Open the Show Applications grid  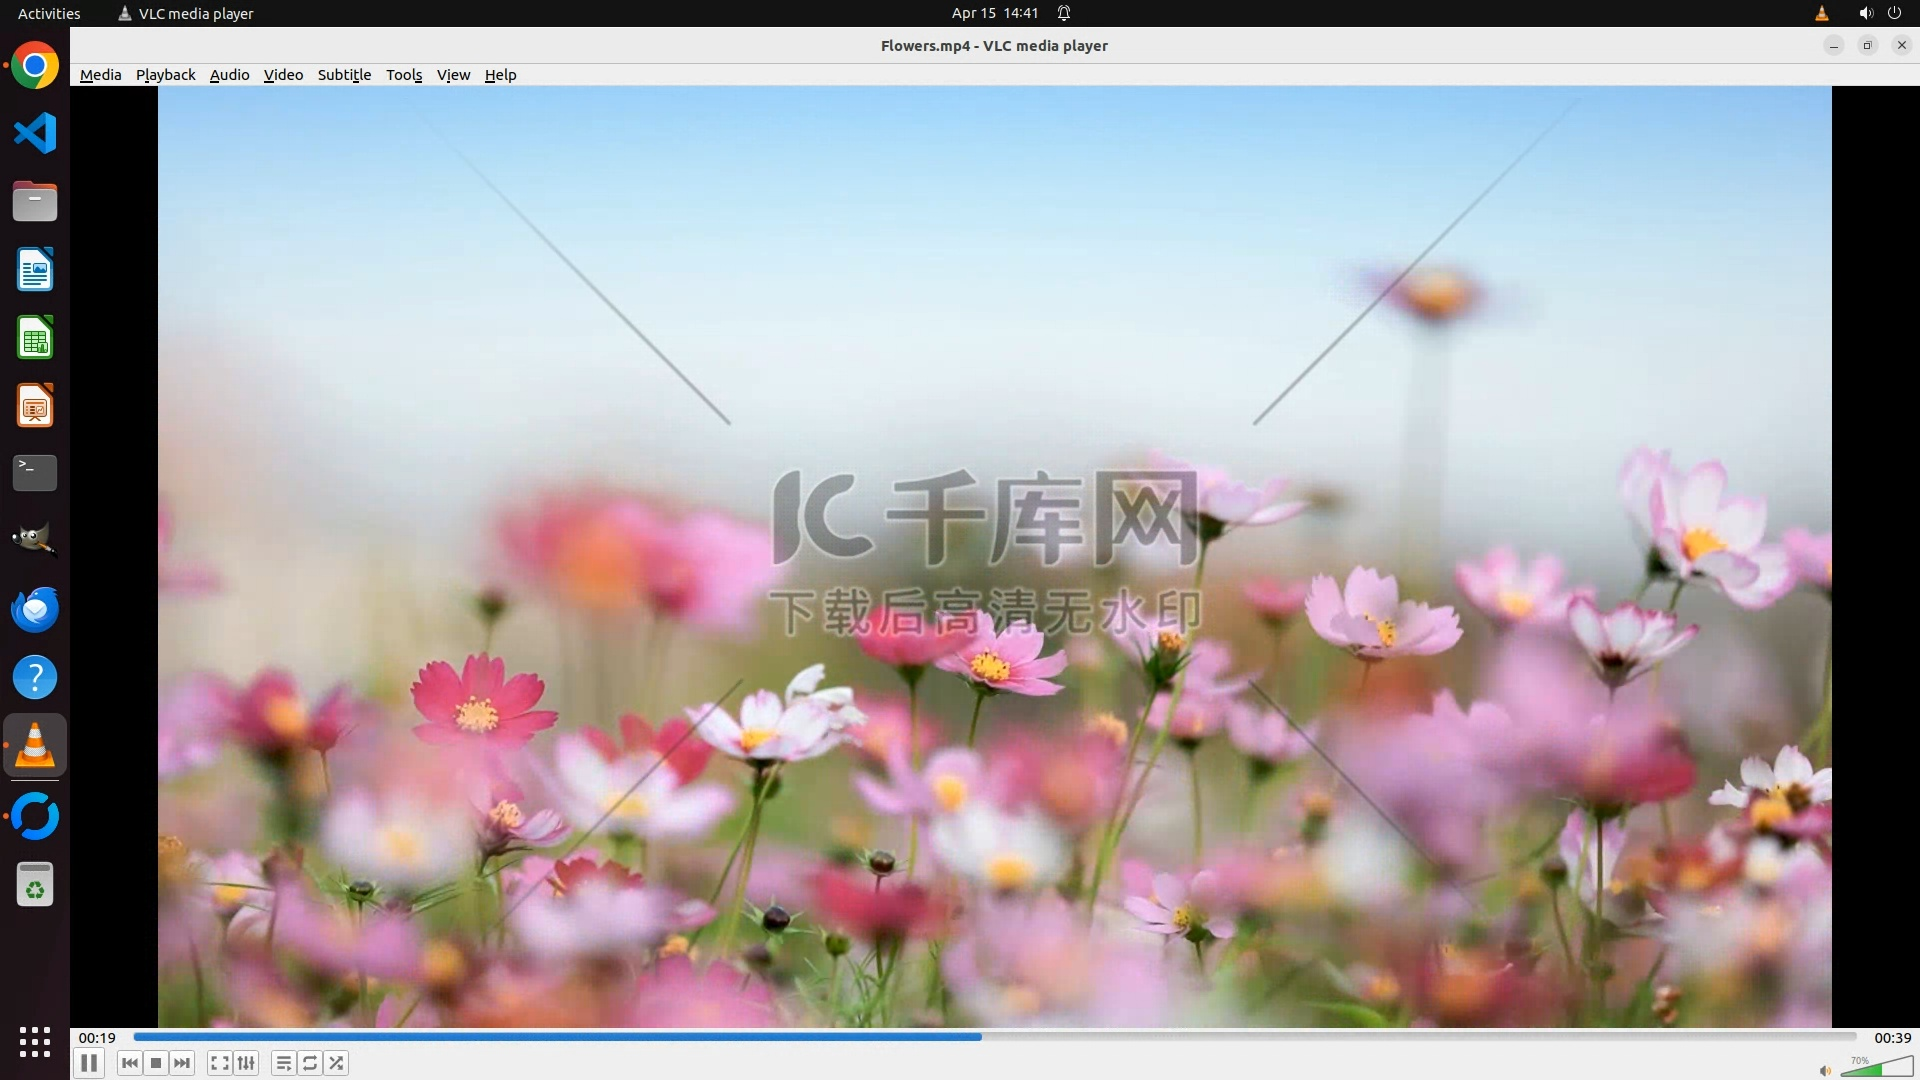pyautogui.click(x=35, y=1041)
